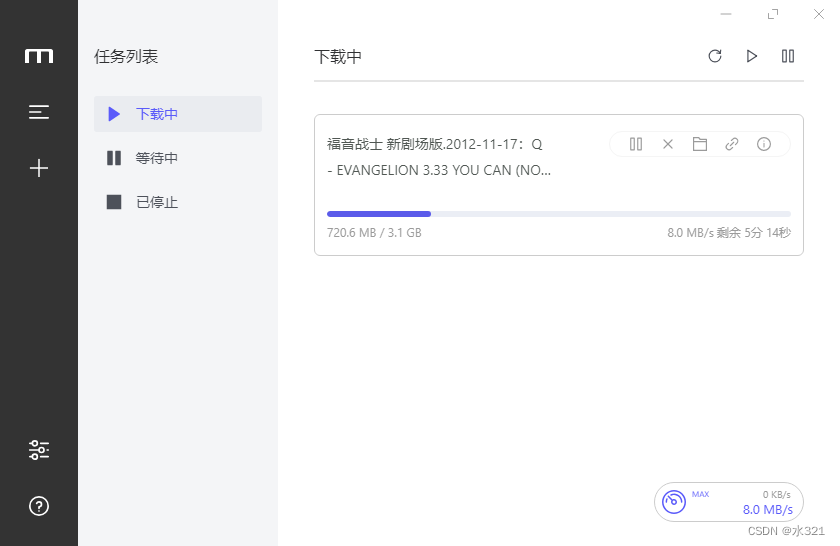
Task: Select the 下载中 tab
Action: 178,114
